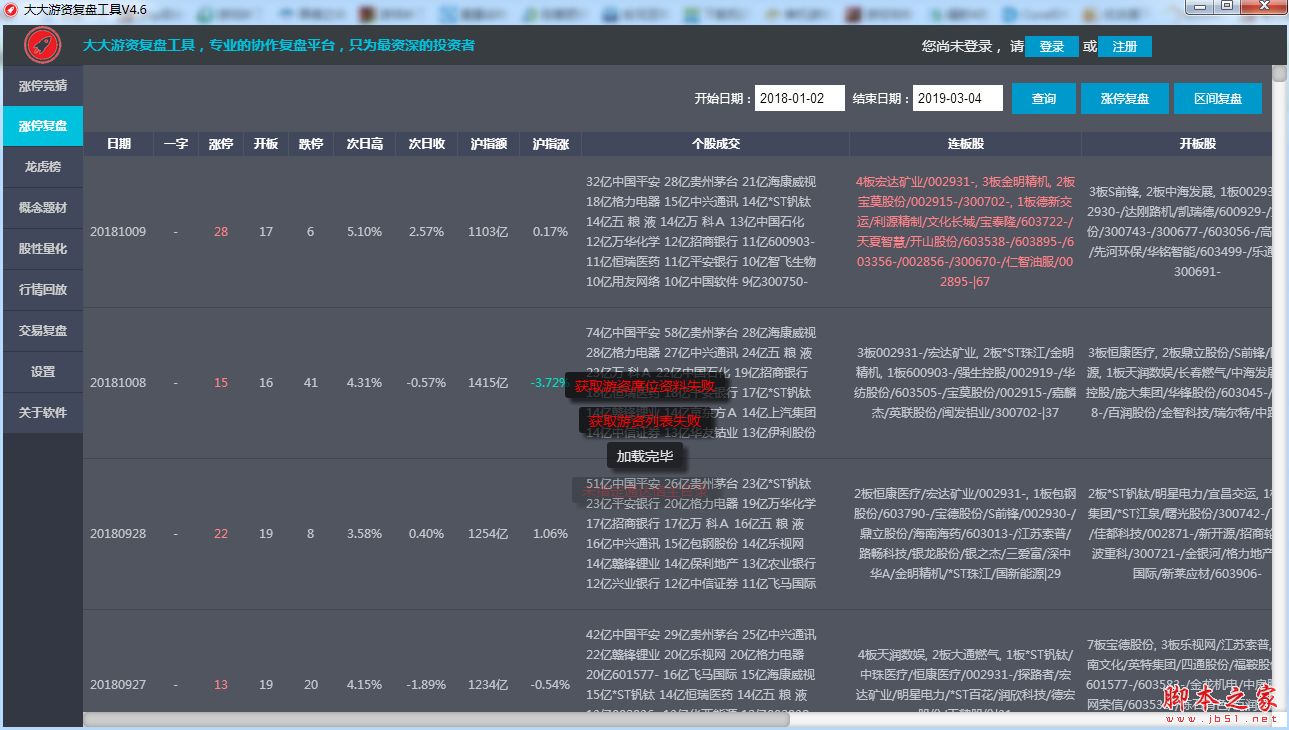The height and width of the screenshot is (730, 1289).
Task: Open the 股性量化 sidebar item
Action: 42,249
